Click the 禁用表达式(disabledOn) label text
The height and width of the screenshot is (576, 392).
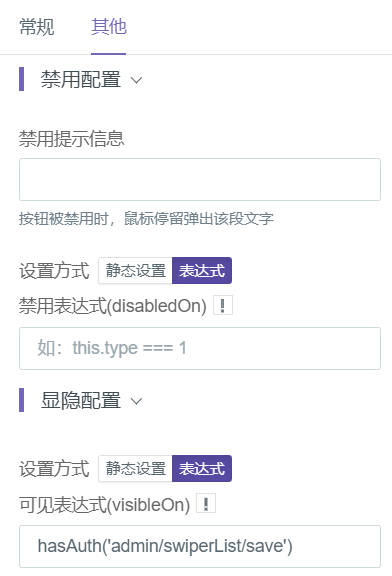pos(113,306)
